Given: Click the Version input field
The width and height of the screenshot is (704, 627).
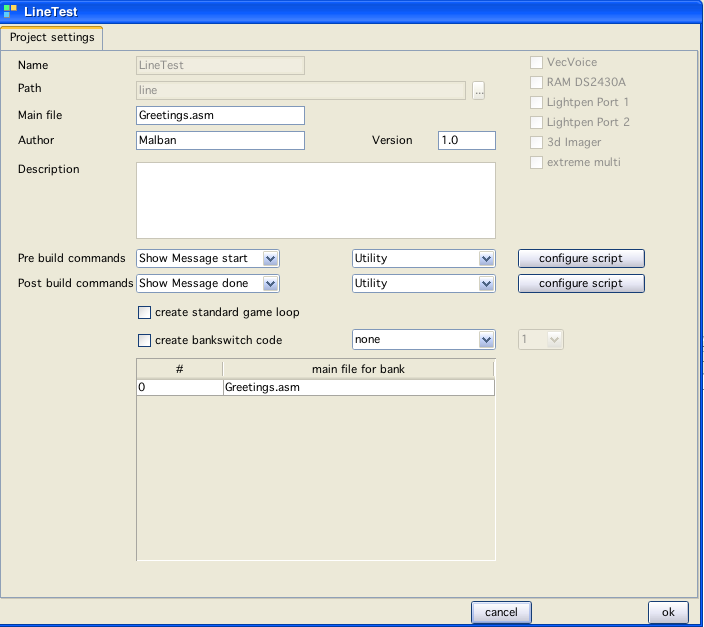Looking at the screenshot, I should (x=466, y=141).
